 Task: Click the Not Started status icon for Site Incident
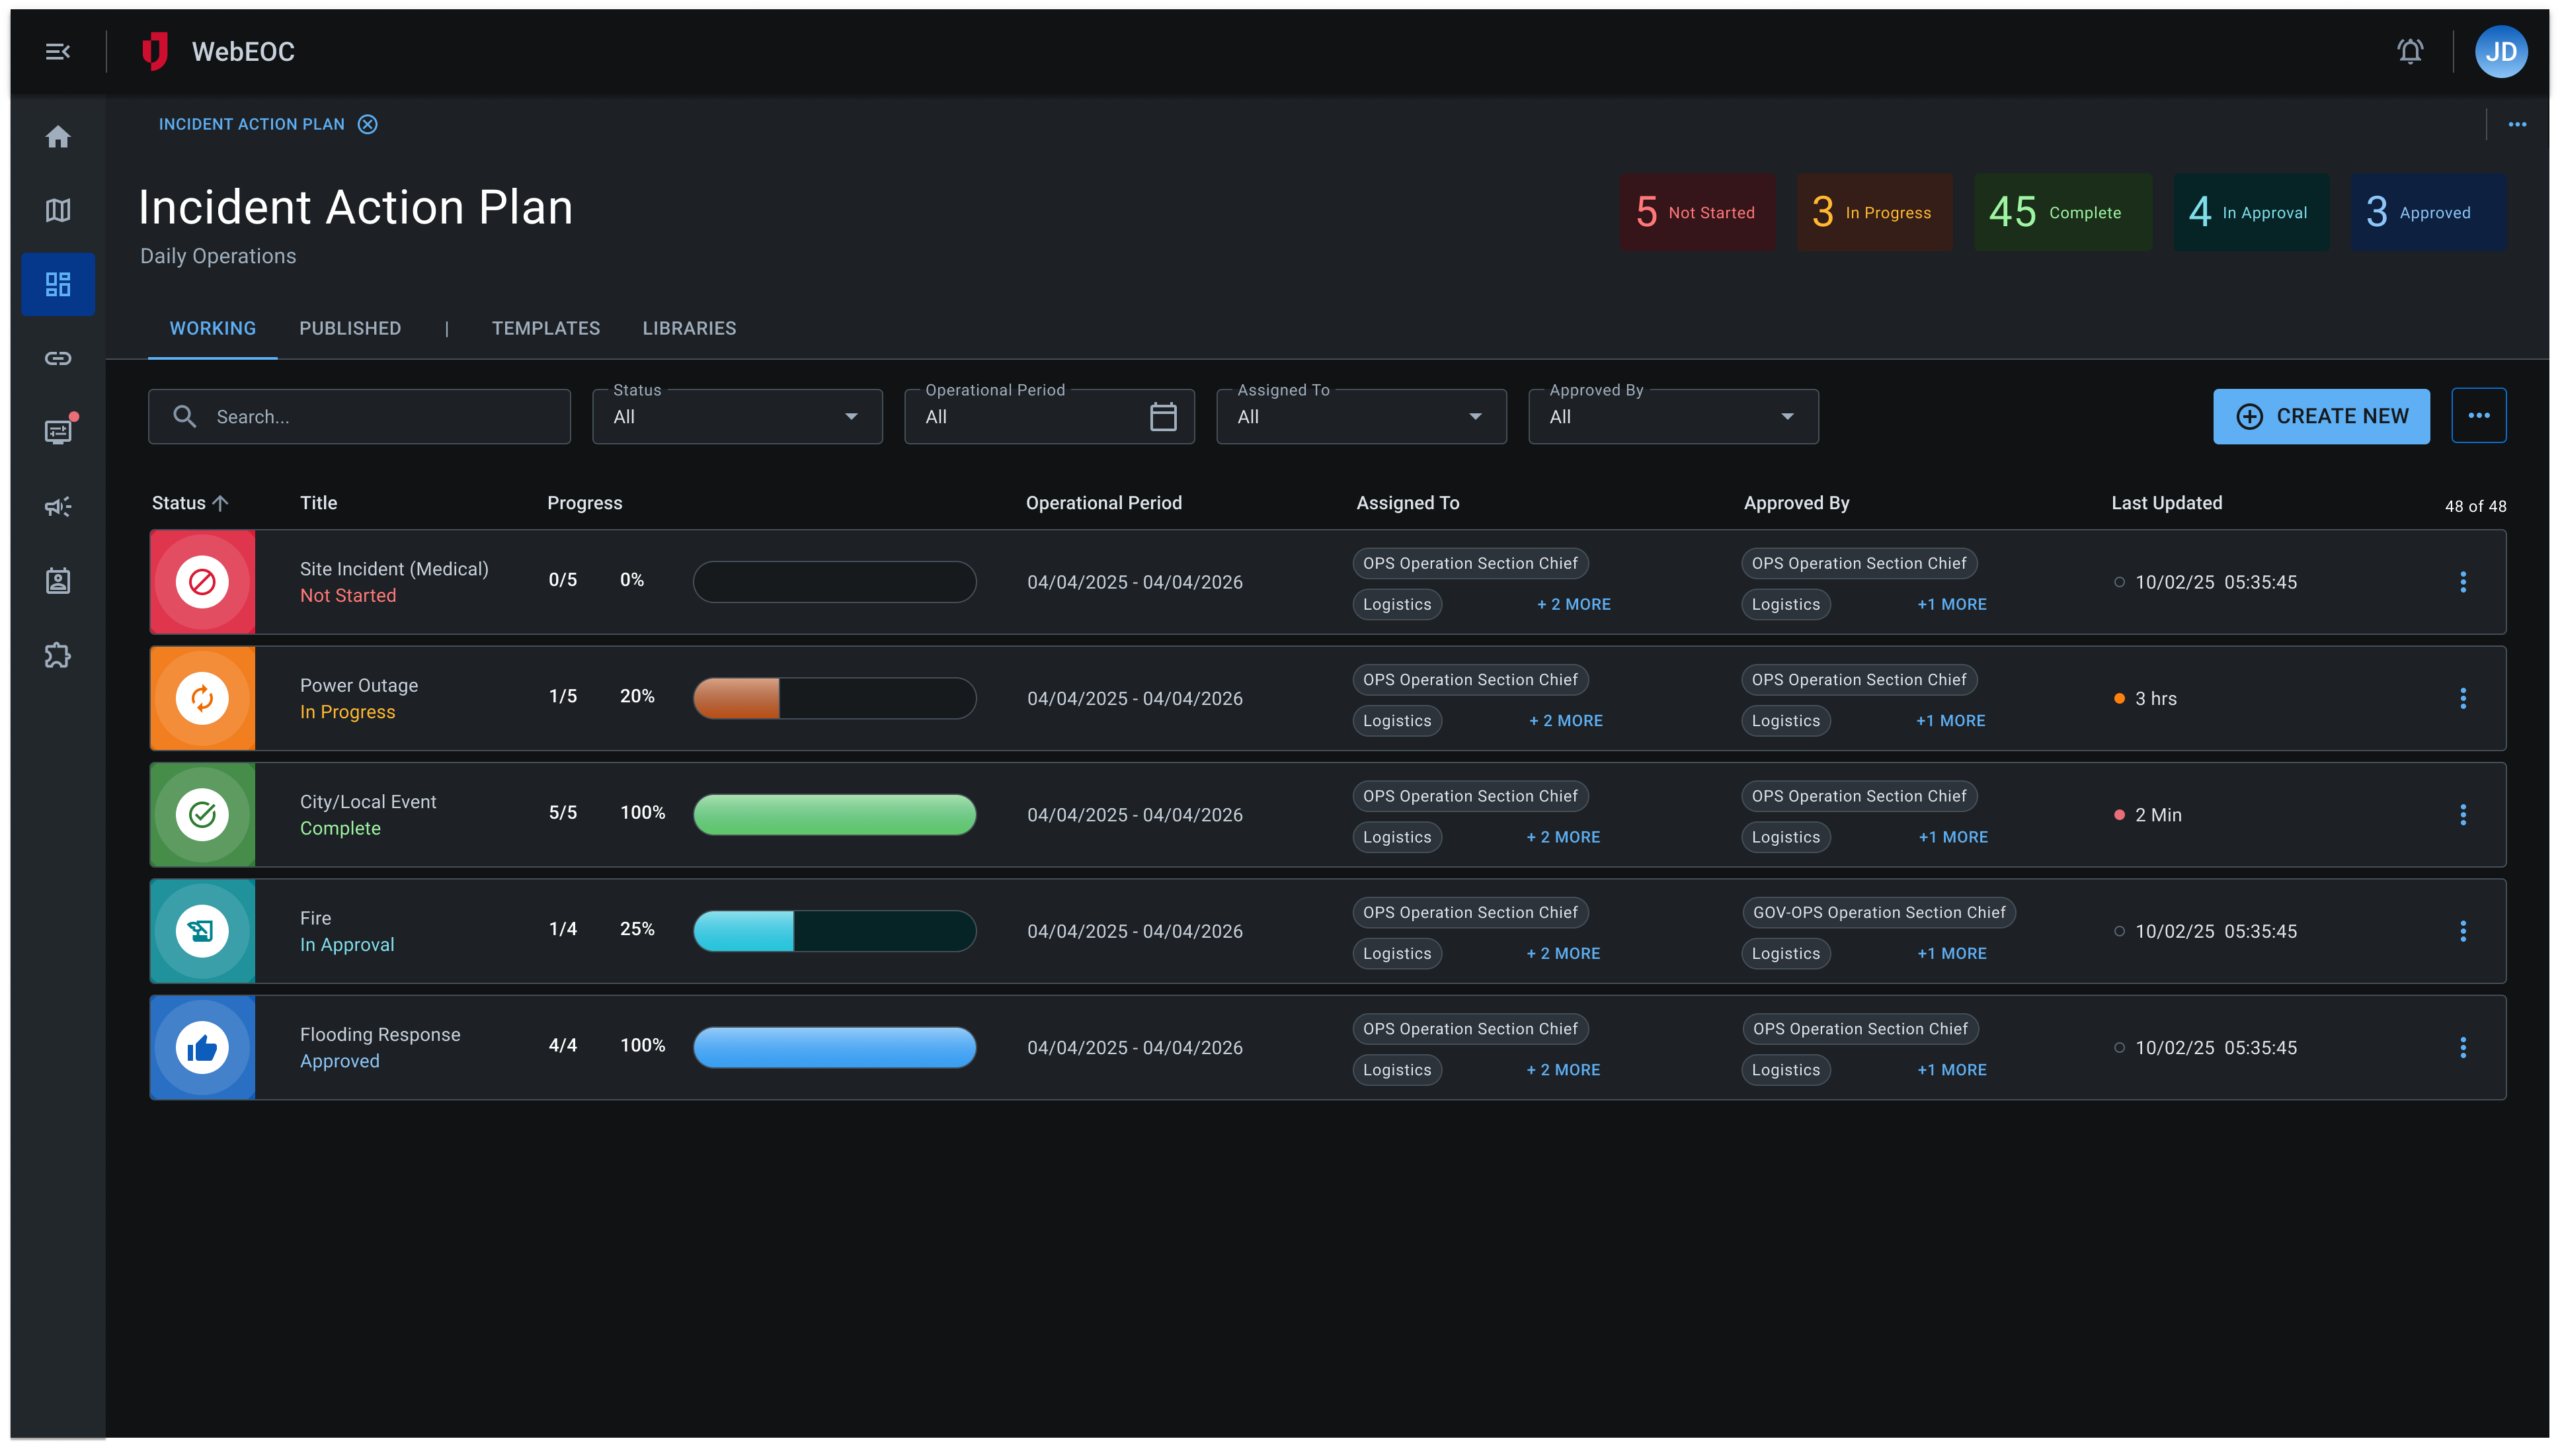pos(202,582)
